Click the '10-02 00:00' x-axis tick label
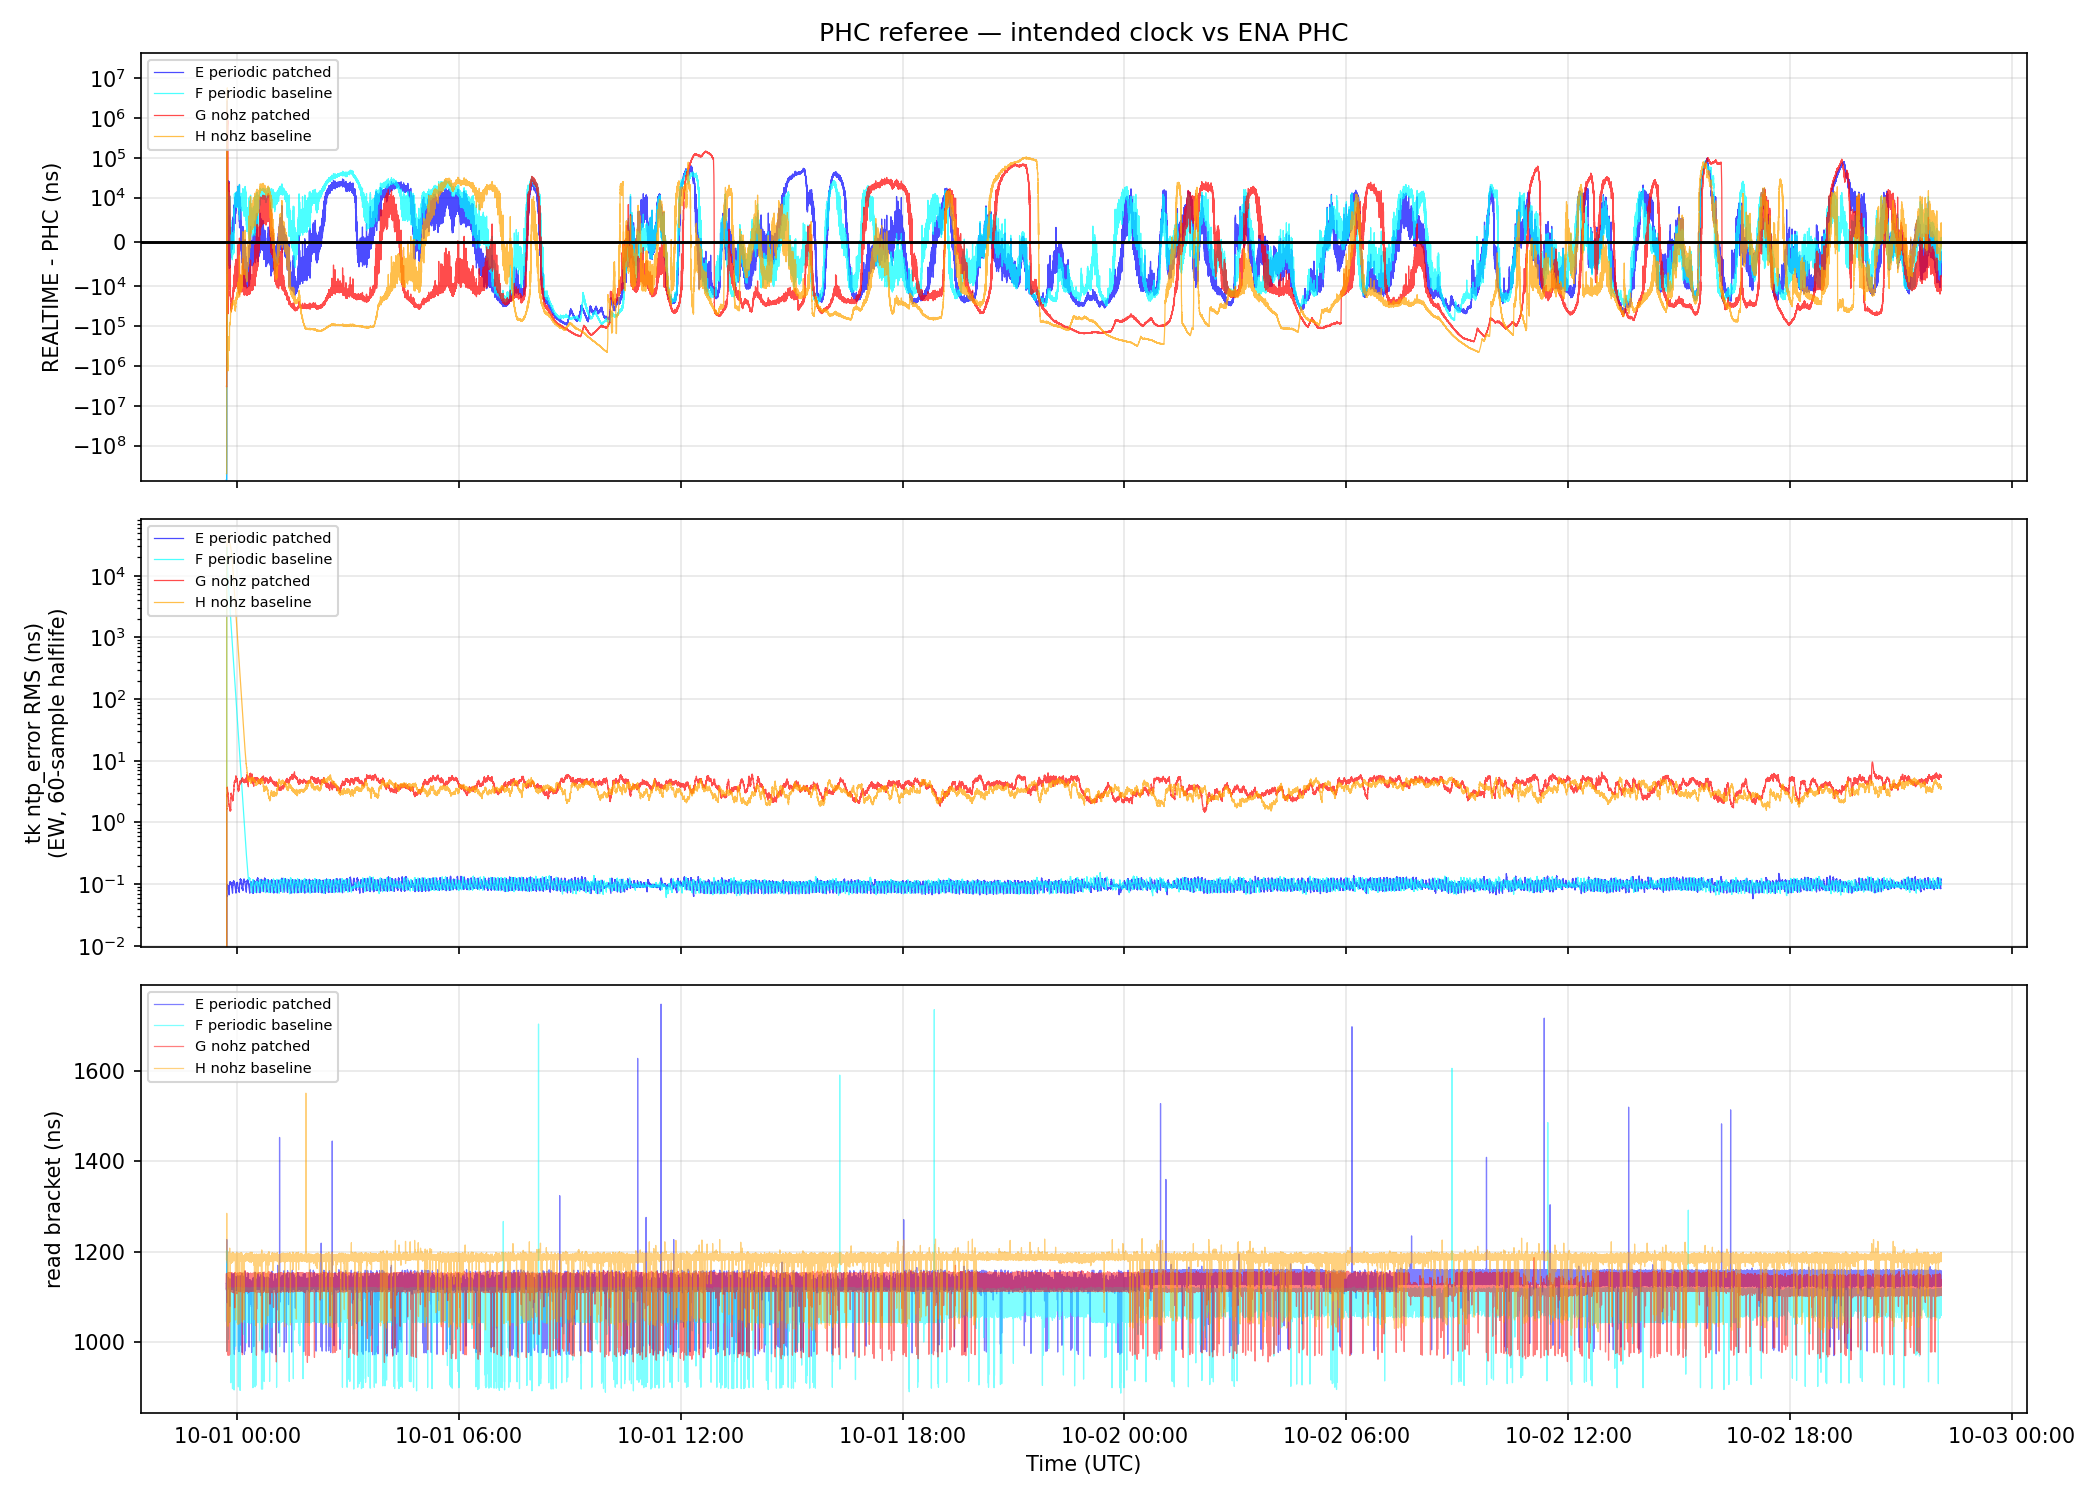This screenshot has height=1500, width=2100. click(x=1124, y=1436)
